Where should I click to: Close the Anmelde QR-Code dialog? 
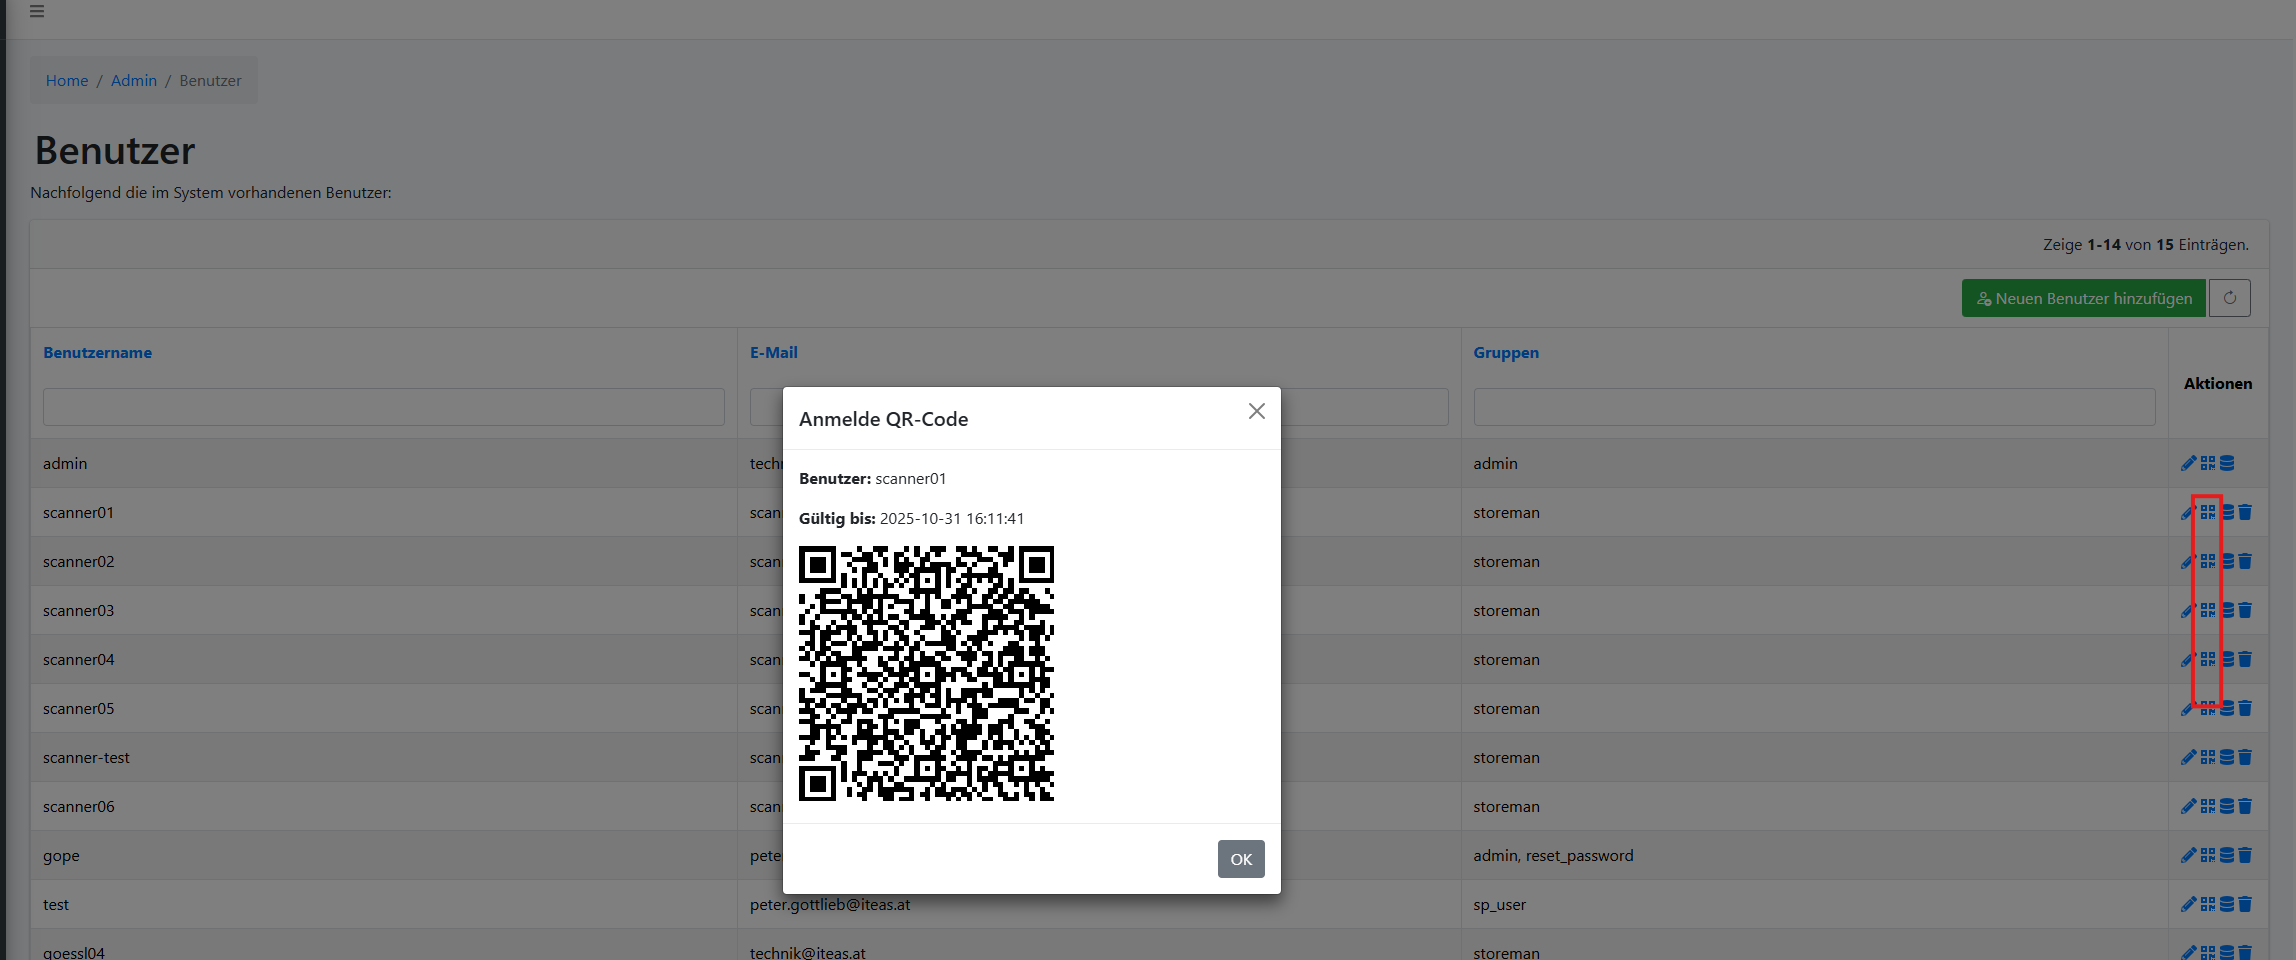click(x=1256, y=411)
